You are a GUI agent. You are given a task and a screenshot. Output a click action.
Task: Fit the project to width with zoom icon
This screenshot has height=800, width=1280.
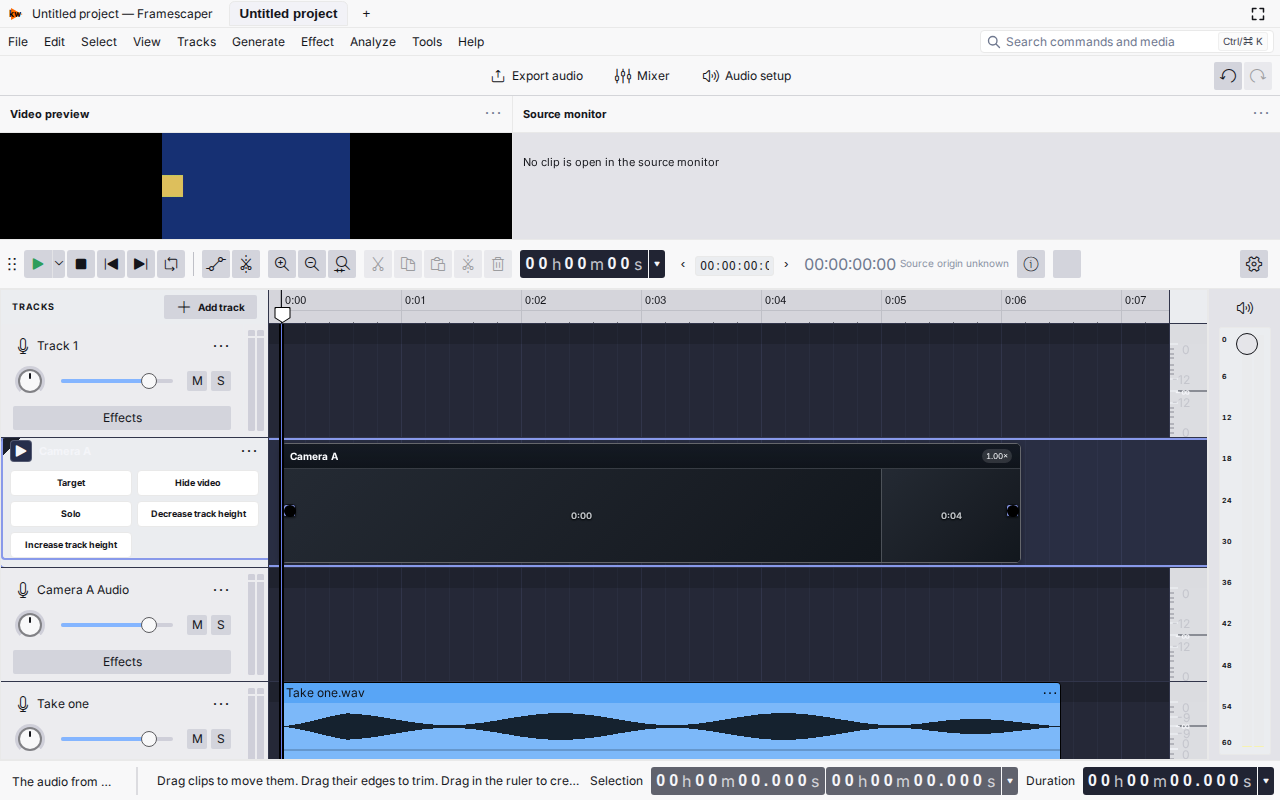tap(342, 264)
